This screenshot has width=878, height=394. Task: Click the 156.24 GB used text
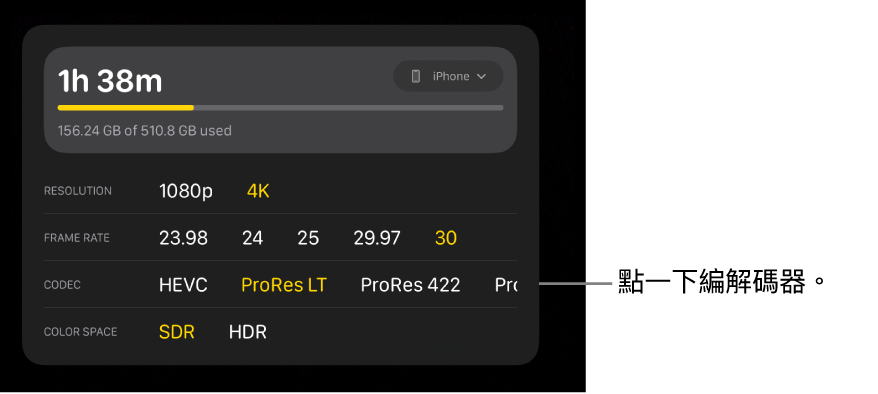click(x=144, y=131)
